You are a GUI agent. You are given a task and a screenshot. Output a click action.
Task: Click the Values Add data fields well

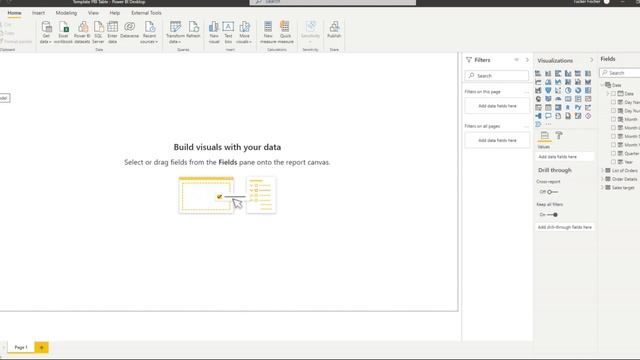click(565, 157)
